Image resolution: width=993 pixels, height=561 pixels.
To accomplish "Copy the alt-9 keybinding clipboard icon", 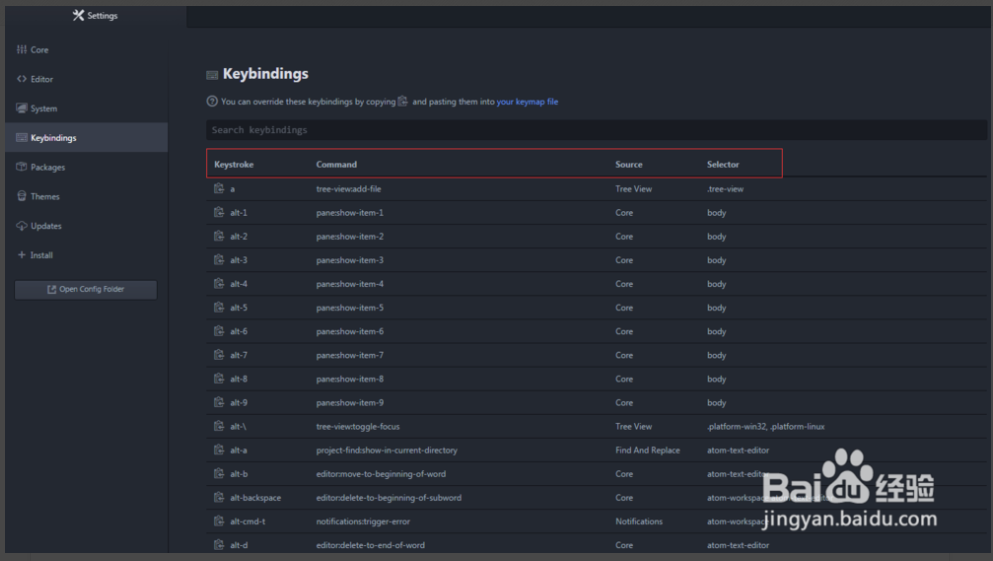I will 218,402.
